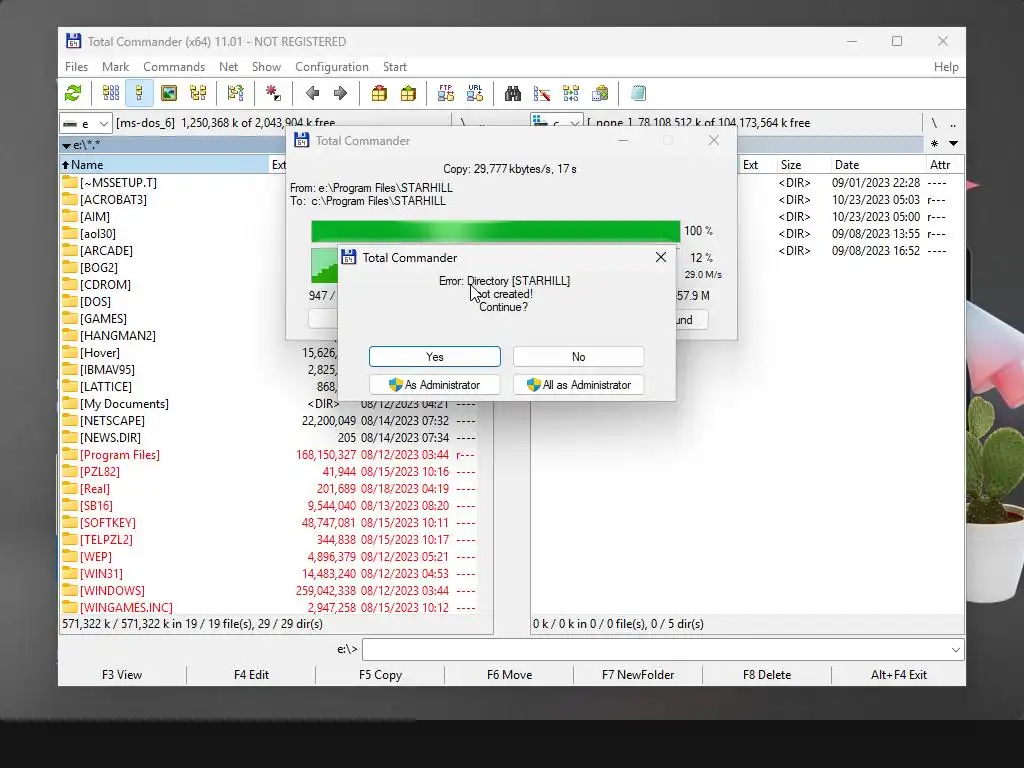Select the [~MSSETUP.T] folder row
The height and width of the screenshot is (768, 1024).
coord(172,182)
